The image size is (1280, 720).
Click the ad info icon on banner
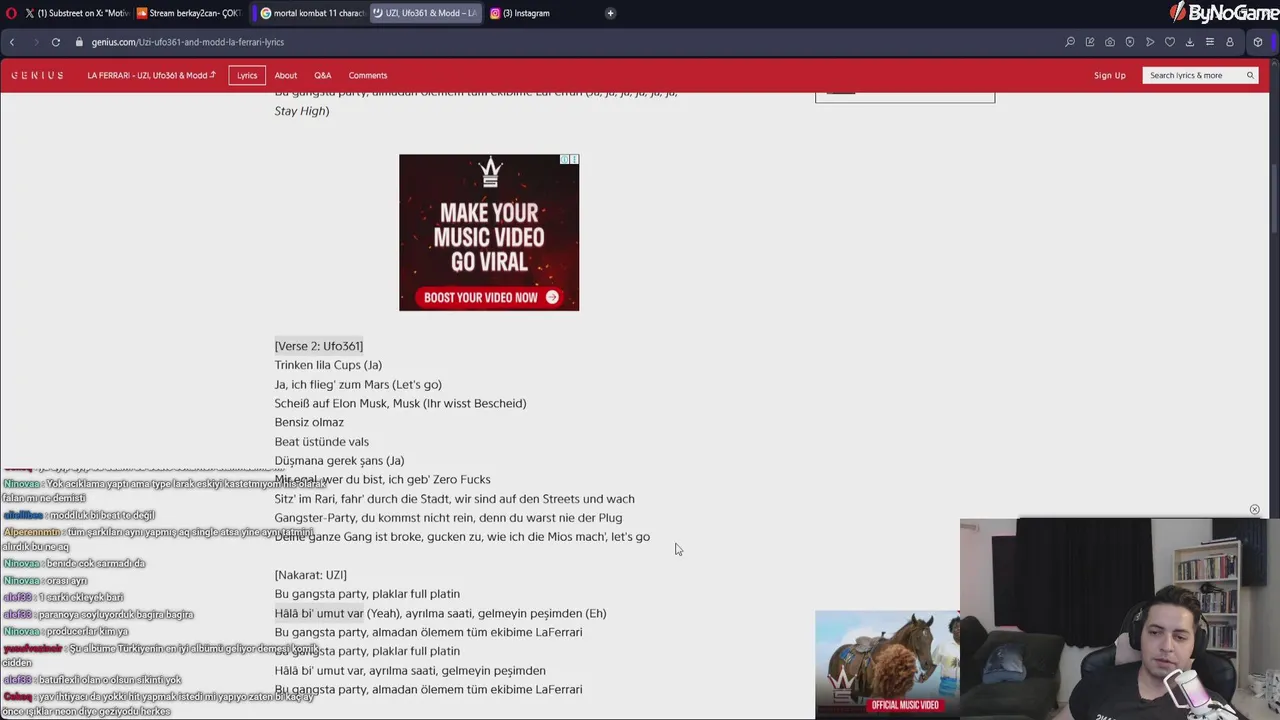pos(565,160)
